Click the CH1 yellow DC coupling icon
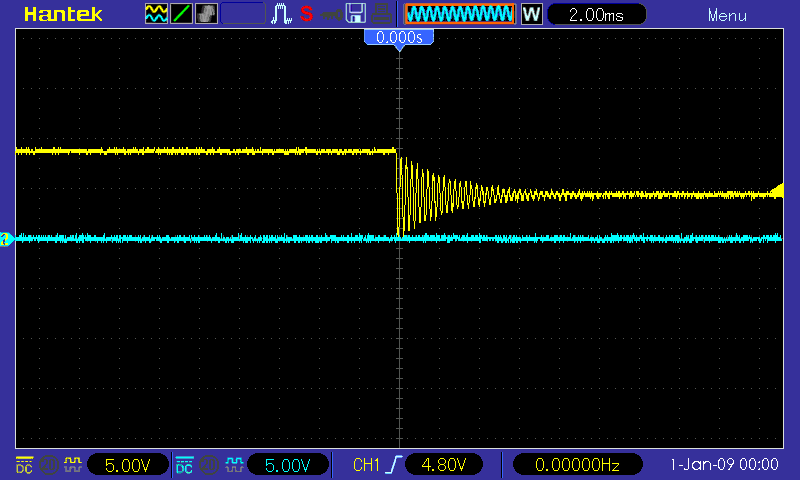Viewport: 800px width, 480px height. (24, 465)
